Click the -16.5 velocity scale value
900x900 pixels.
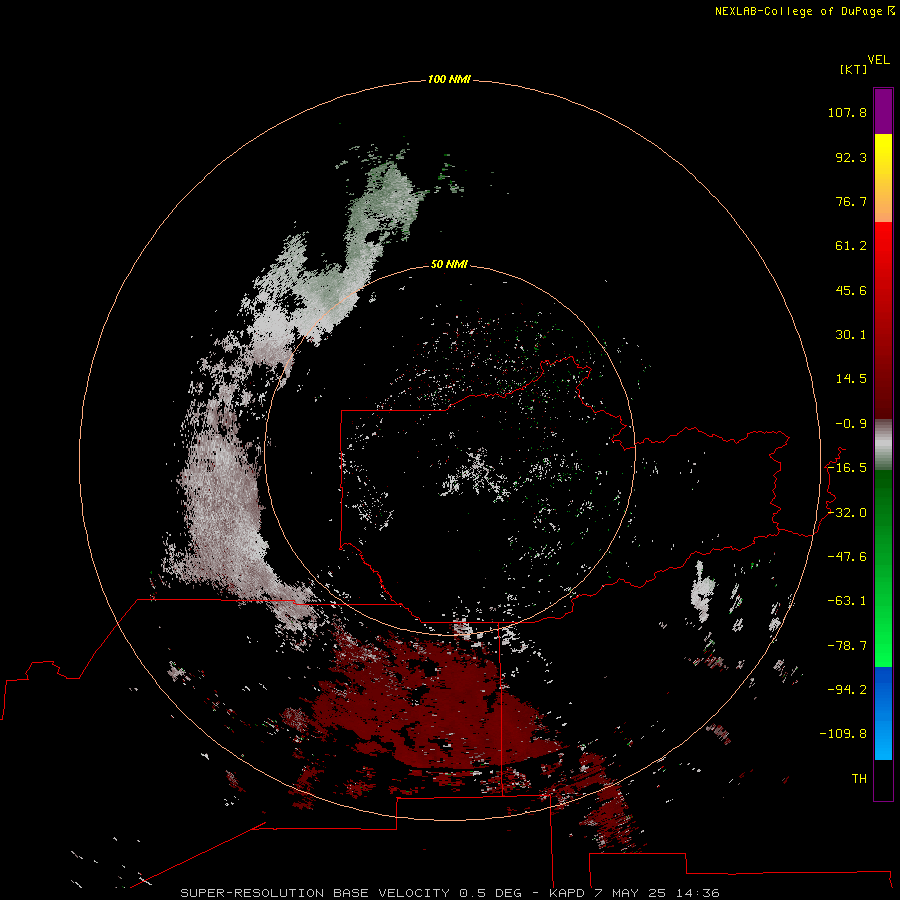click(x=847, y=468)
